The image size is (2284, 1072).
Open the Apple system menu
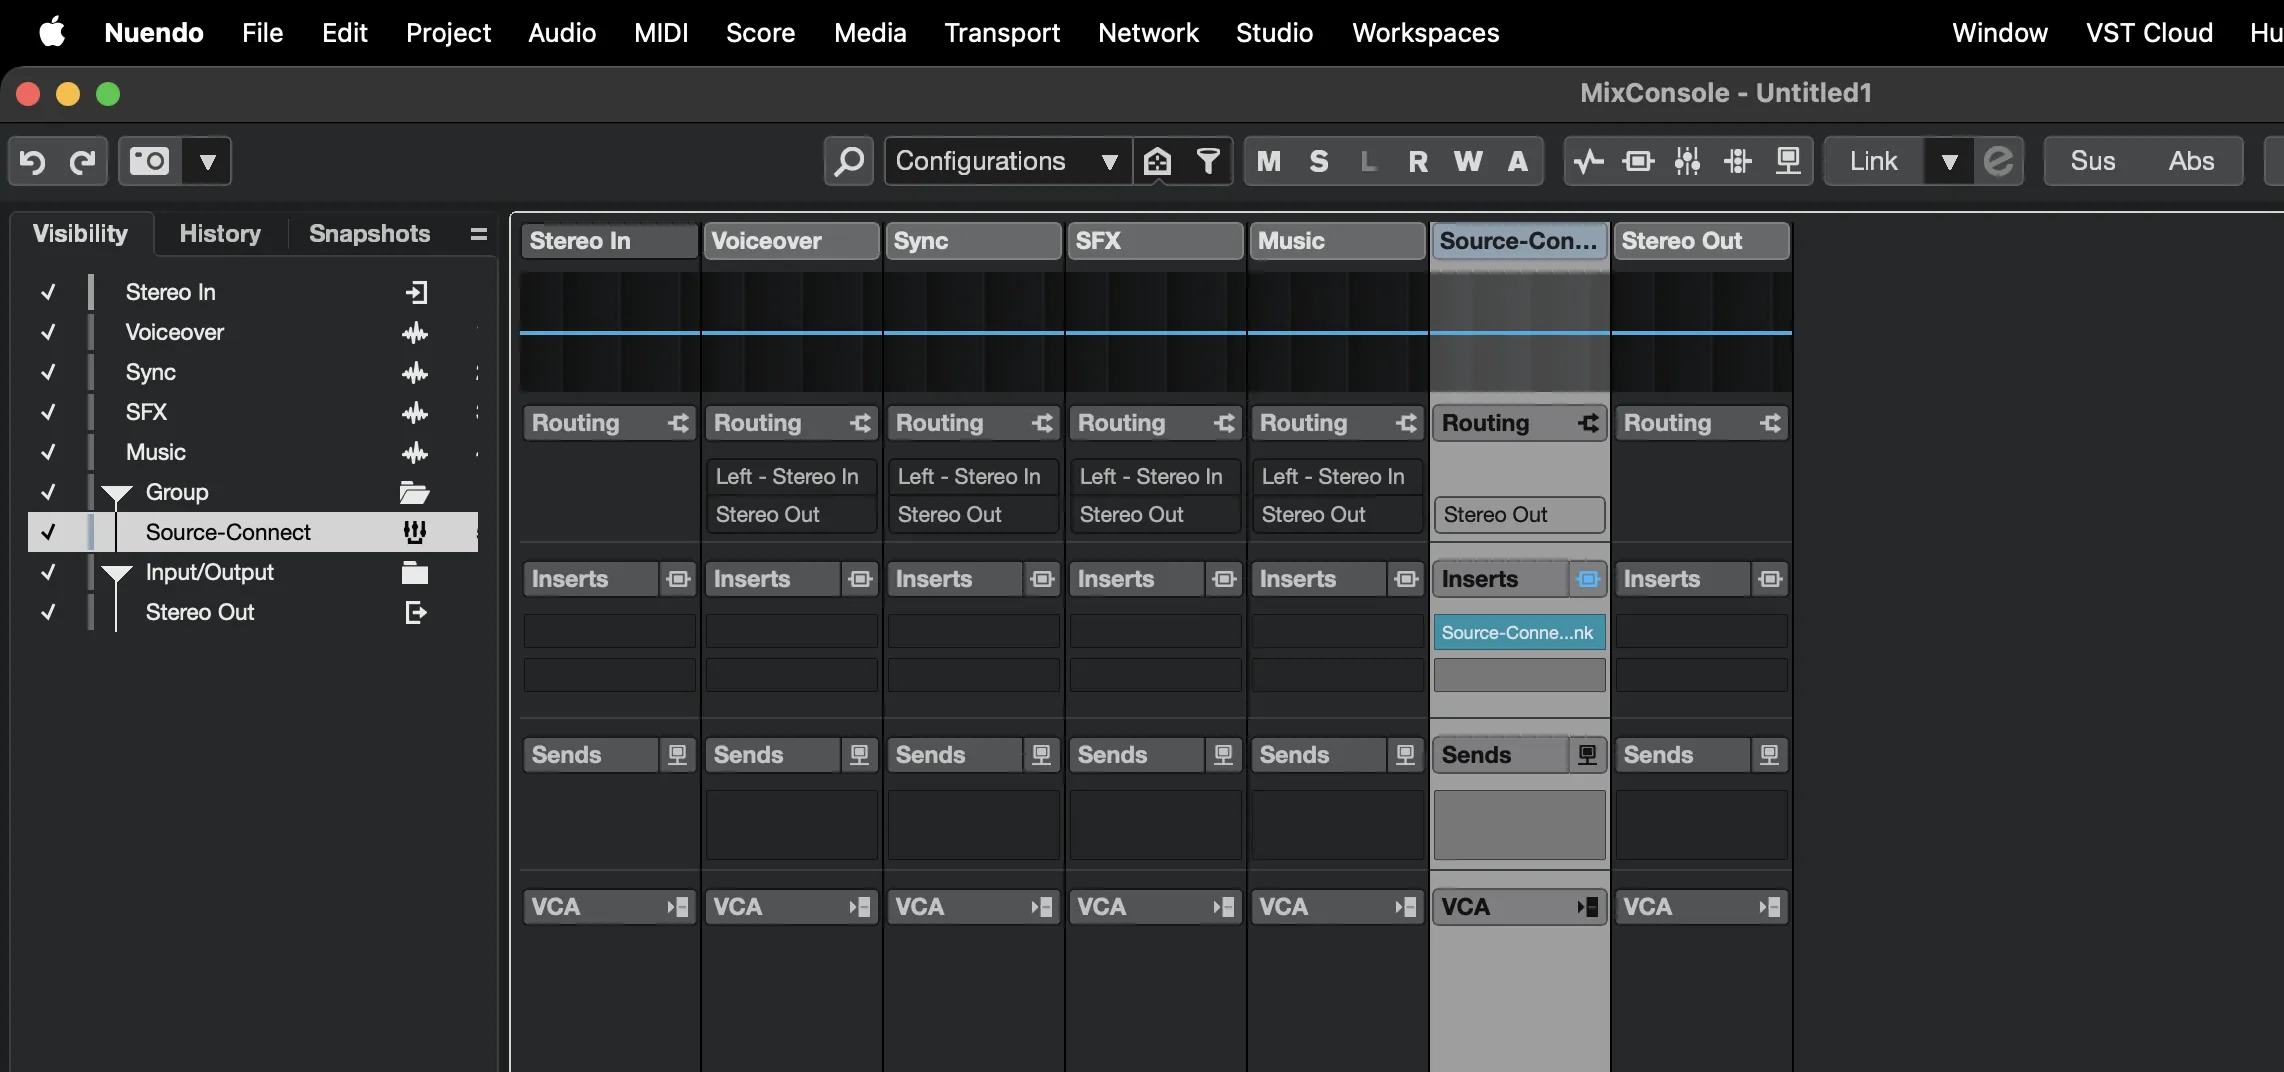point(52,33)
